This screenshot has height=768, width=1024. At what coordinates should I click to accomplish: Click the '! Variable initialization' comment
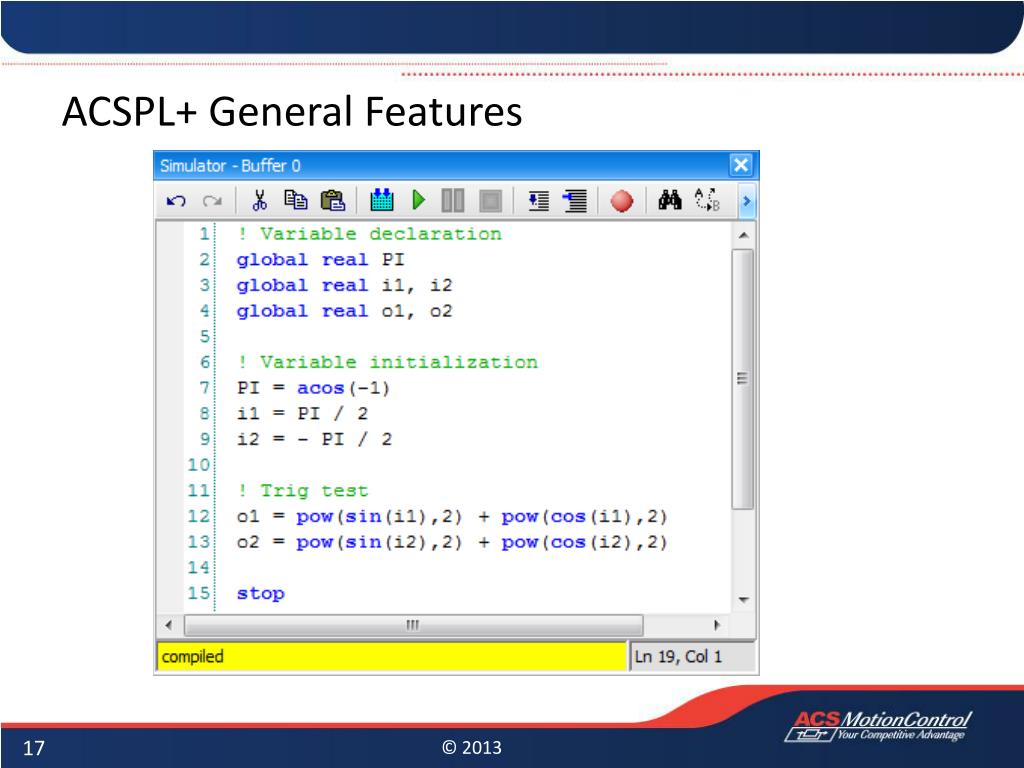[x=387, y=362]
